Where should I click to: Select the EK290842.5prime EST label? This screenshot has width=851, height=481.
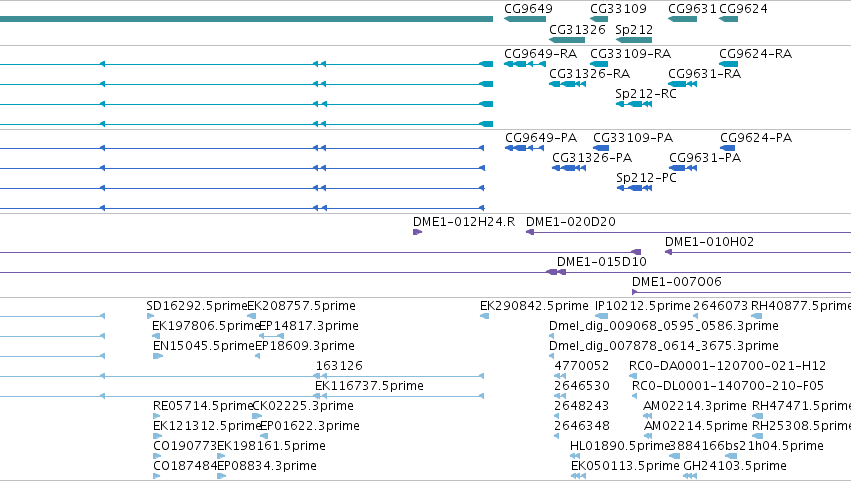(534, 306)
